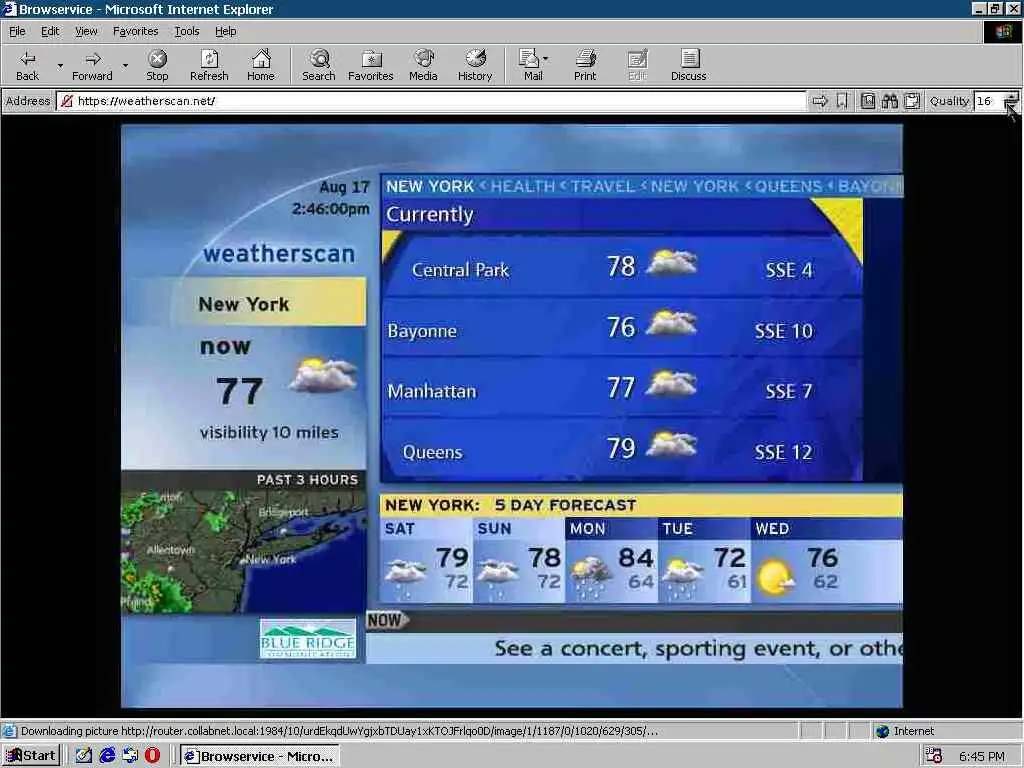This screenshot has height=768, width=1024.
Task: Open the Favorites menu
Action: 135,31
